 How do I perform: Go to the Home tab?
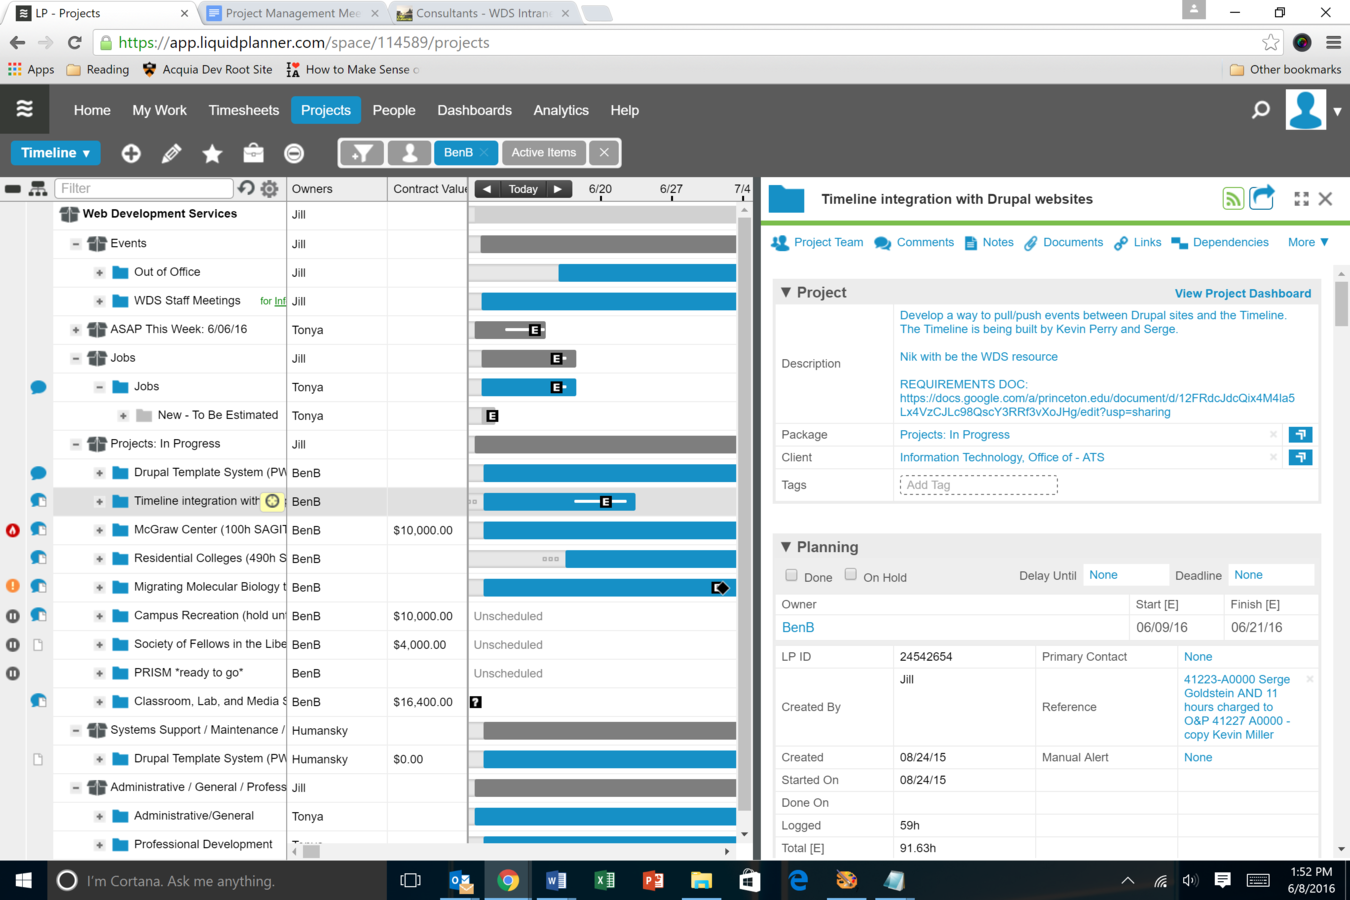(x=92, y=110)
